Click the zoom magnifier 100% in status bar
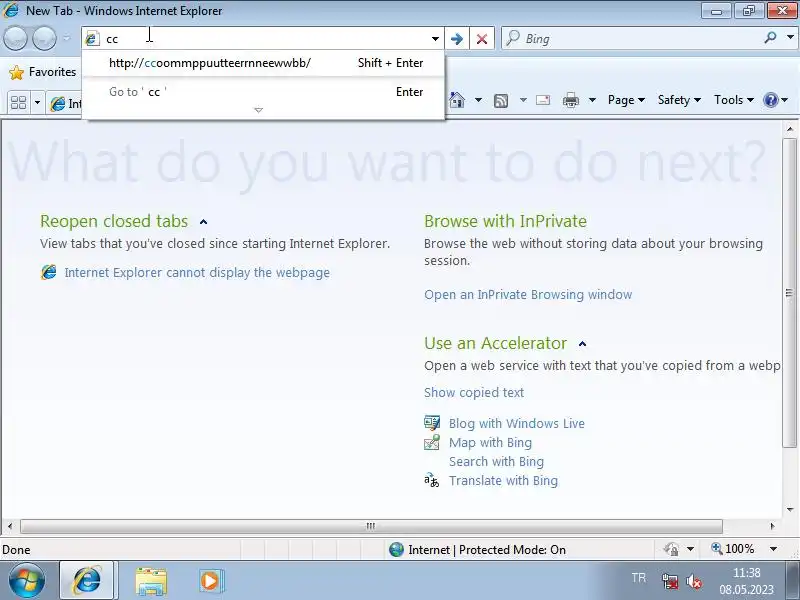The width and height of the screenshot is (800, 600). (733, 549)
